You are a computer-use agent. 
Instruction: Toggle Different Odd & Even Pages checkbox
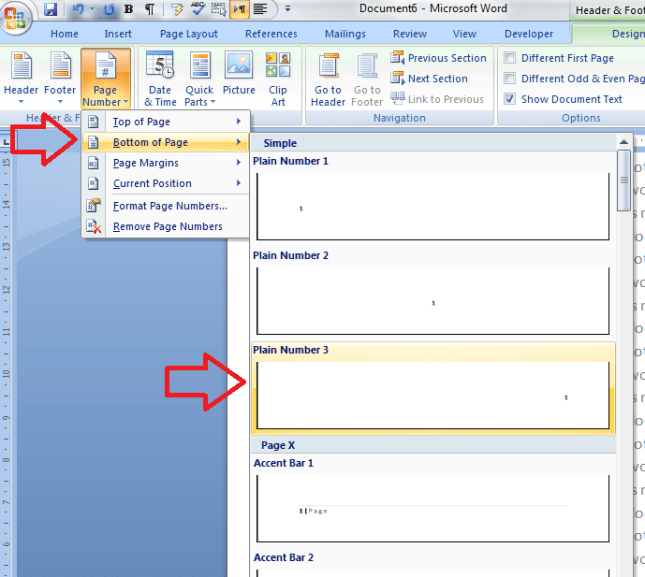point(511,79)
